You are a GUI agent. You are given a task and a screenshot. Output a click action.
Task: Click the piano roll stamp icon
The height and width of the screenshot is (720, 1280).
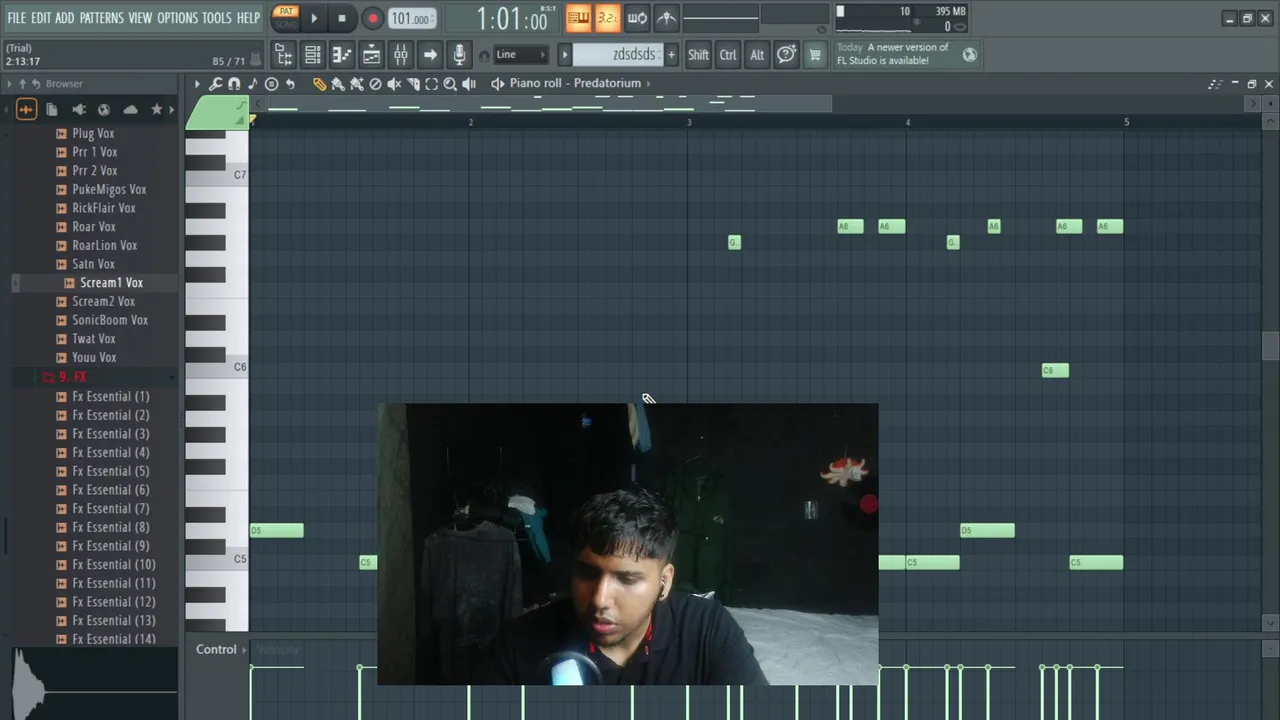(271, 84)
